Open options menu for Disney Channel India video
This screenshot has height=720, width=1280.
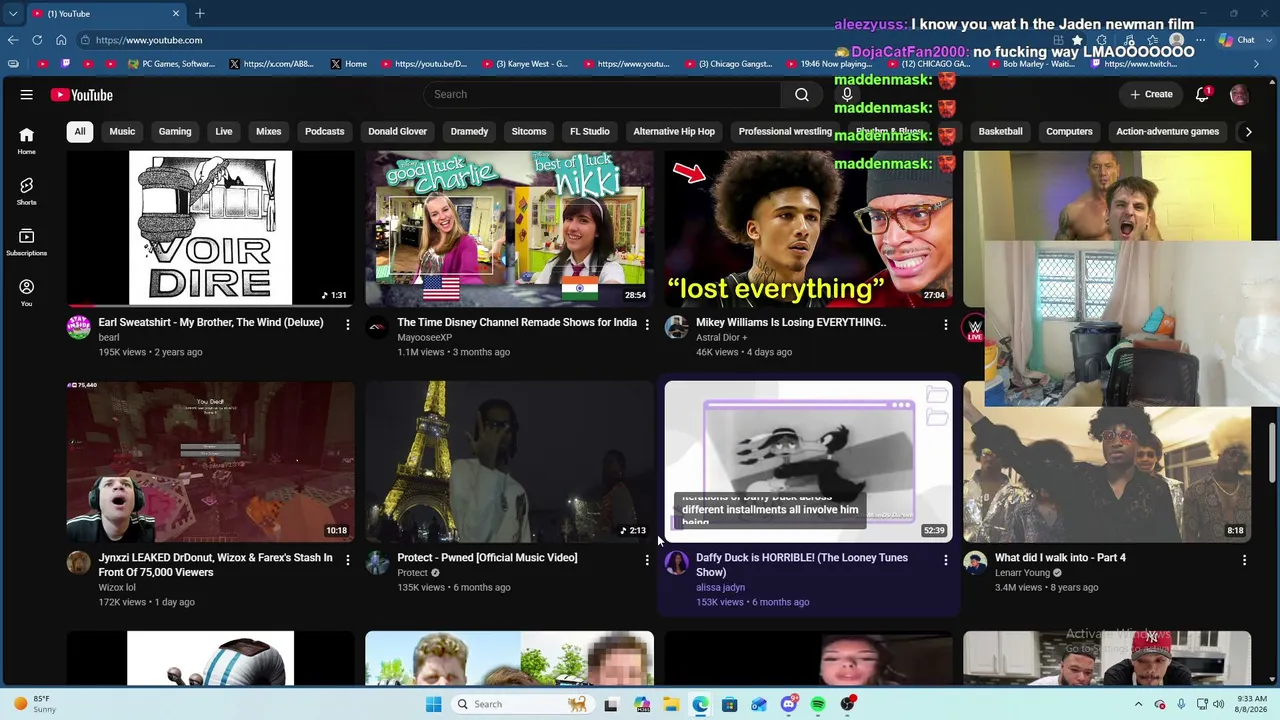pos(647,325)
